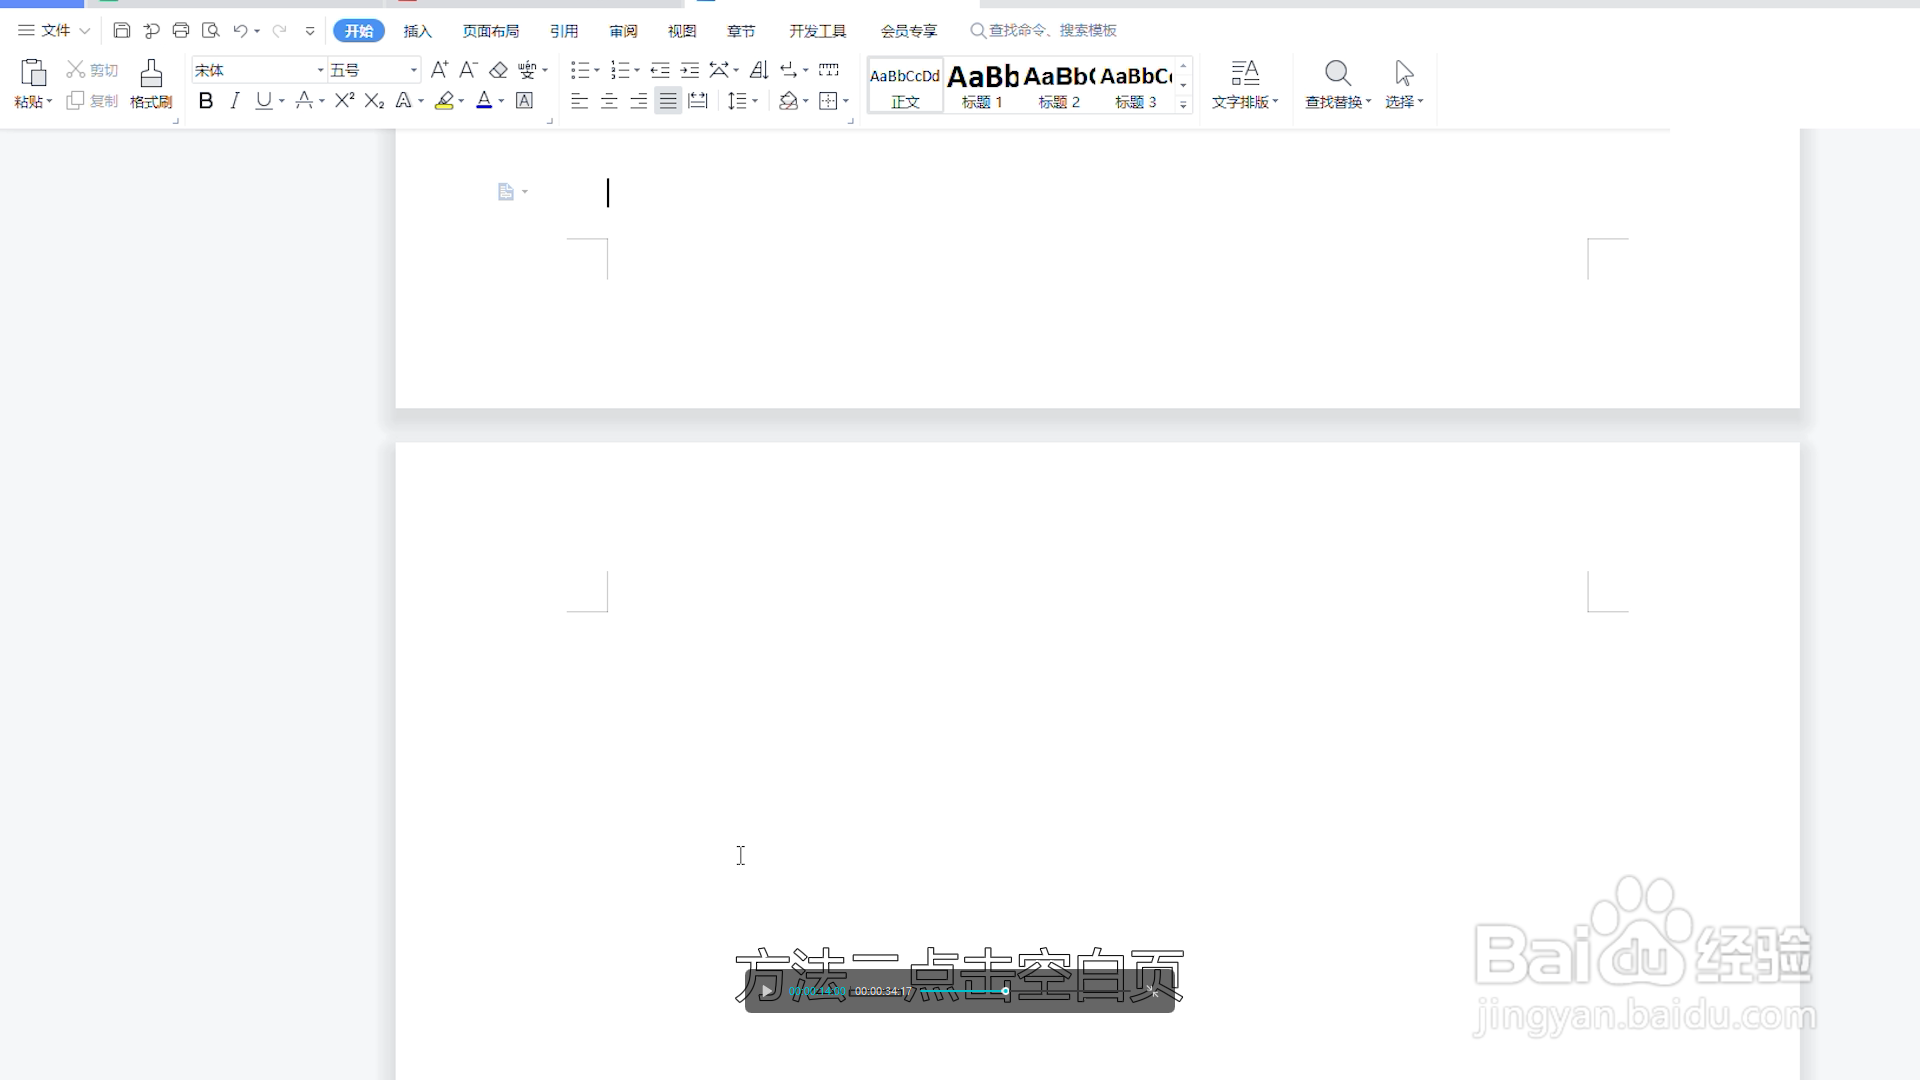Toggle italic formatting
Viewport: 1920px width, 1080px height.
pyautogui.click(x=235, y=100)
